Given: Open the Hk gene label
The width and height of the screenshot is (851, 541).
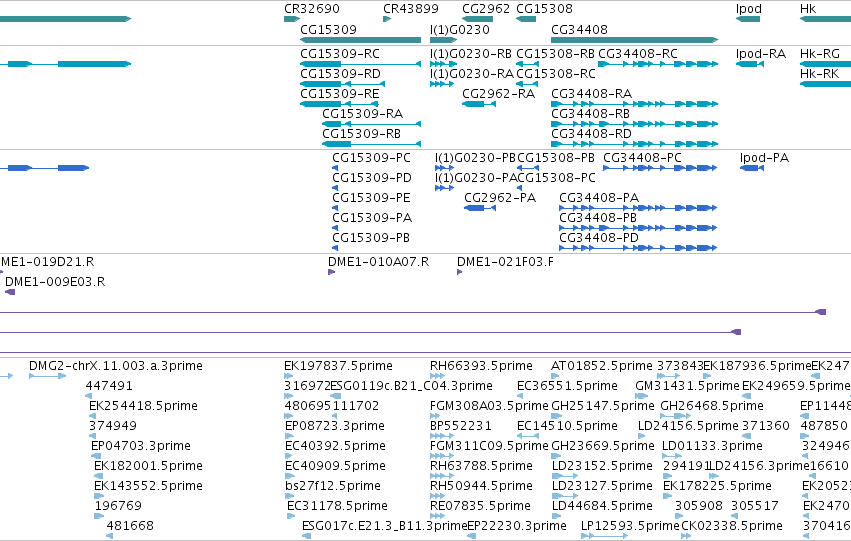Looking at the screenshot, I should click(808, 9).
